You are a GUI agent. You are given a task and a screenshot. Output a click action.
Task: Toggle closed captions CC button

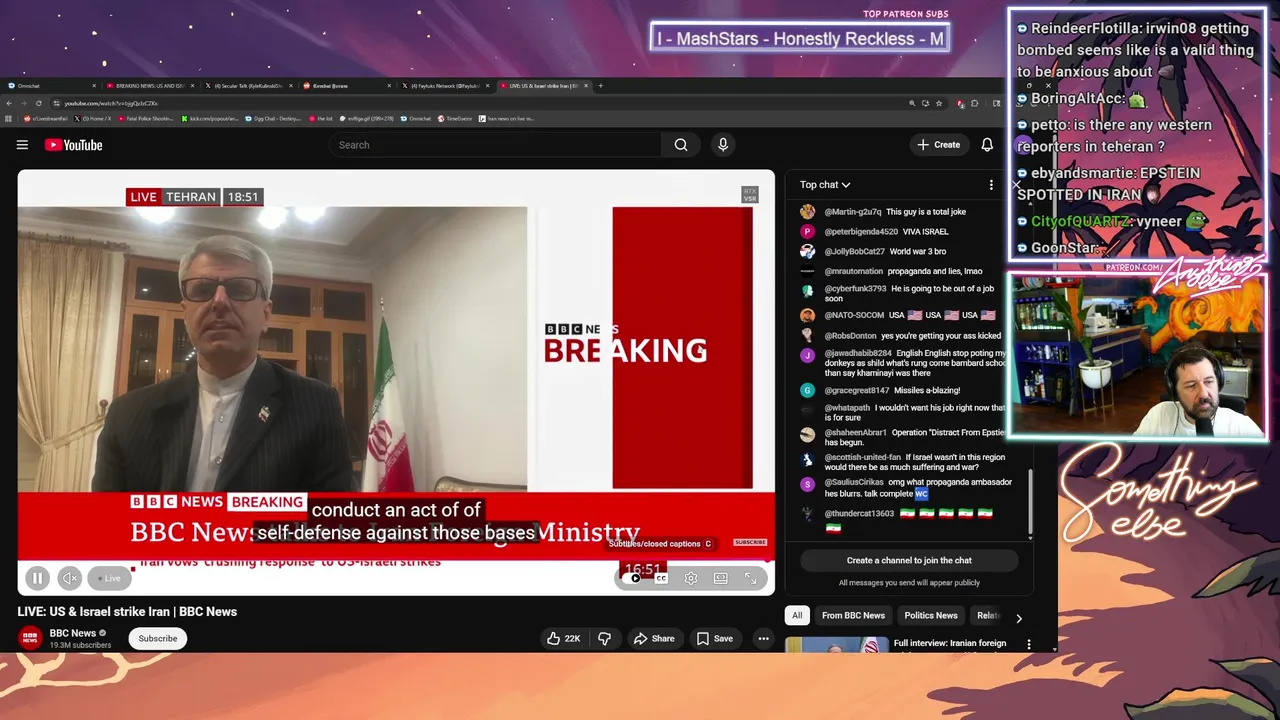point(661,578)
